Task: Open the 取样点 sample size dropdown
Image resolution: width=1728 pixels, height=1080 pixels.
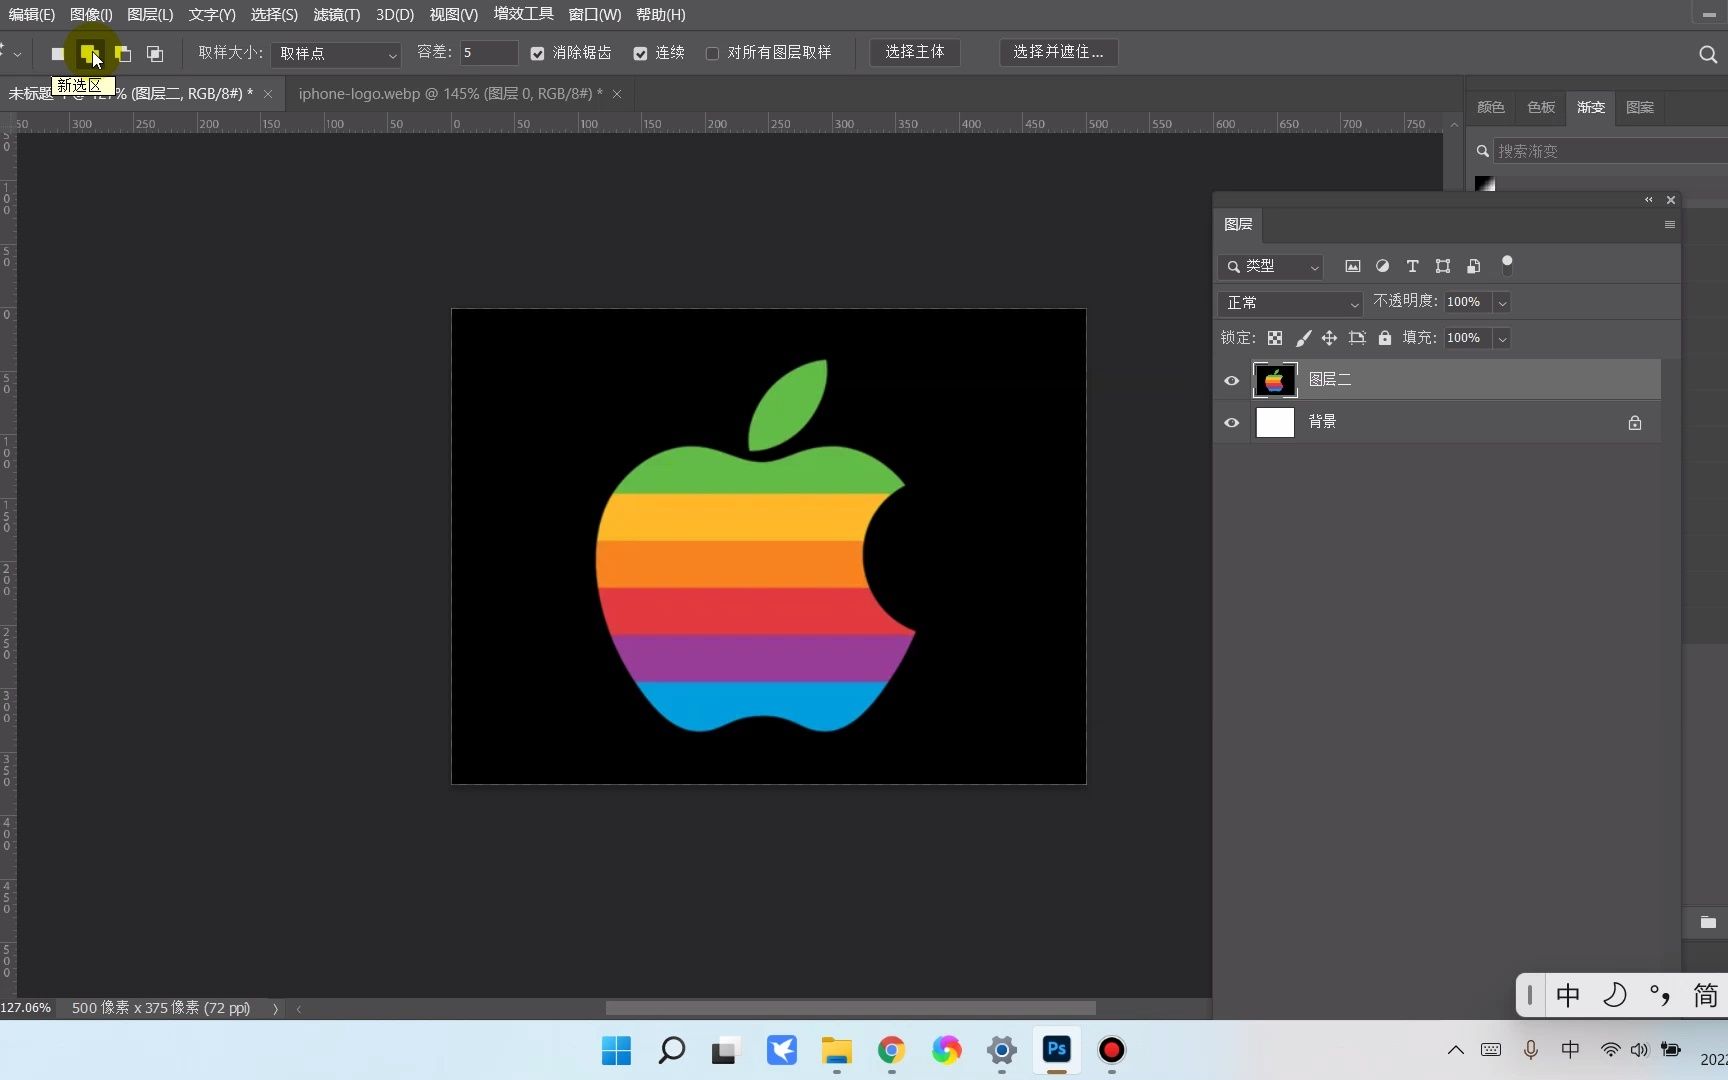Action: pos(335,54)
